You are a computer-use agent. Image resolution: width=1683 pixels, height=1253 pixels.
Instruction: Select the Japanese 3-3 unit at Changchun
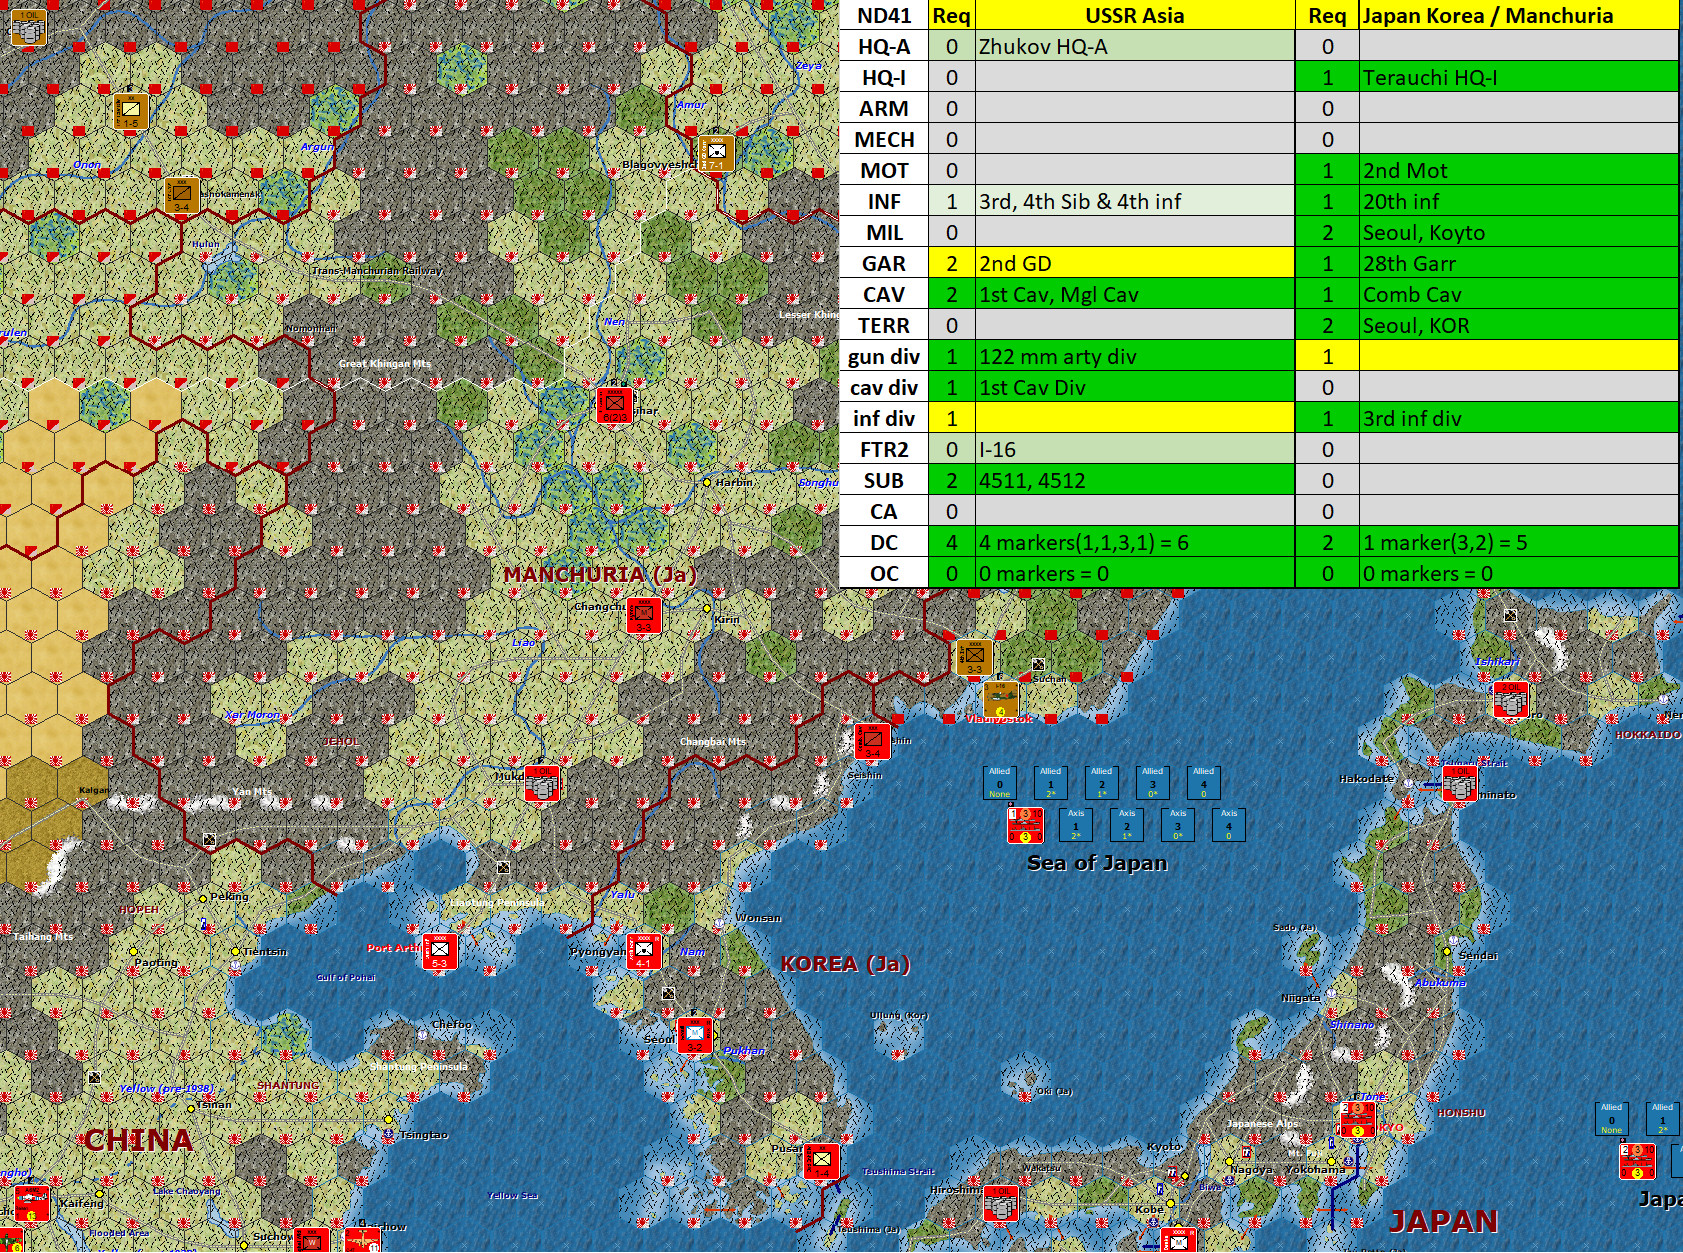tap(643, 615)
